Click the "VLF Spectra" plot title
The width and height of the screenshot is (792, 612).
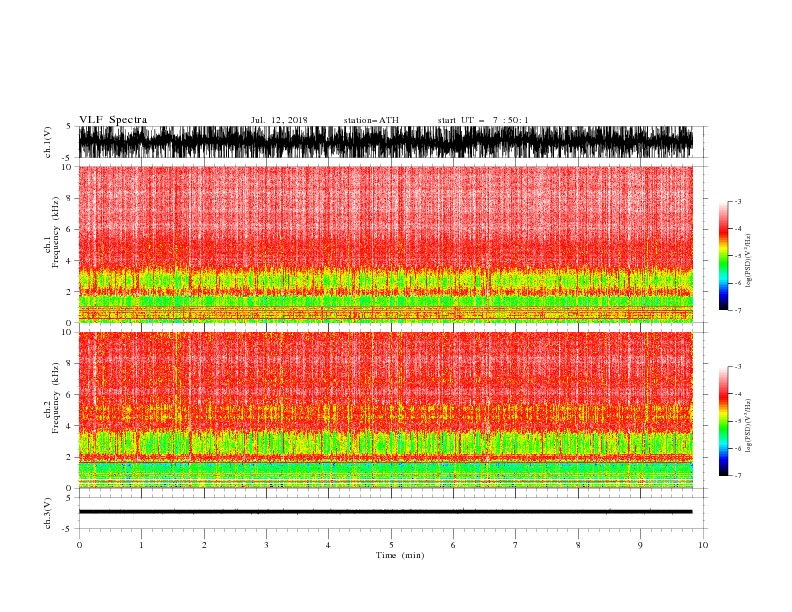coord(113,120)
